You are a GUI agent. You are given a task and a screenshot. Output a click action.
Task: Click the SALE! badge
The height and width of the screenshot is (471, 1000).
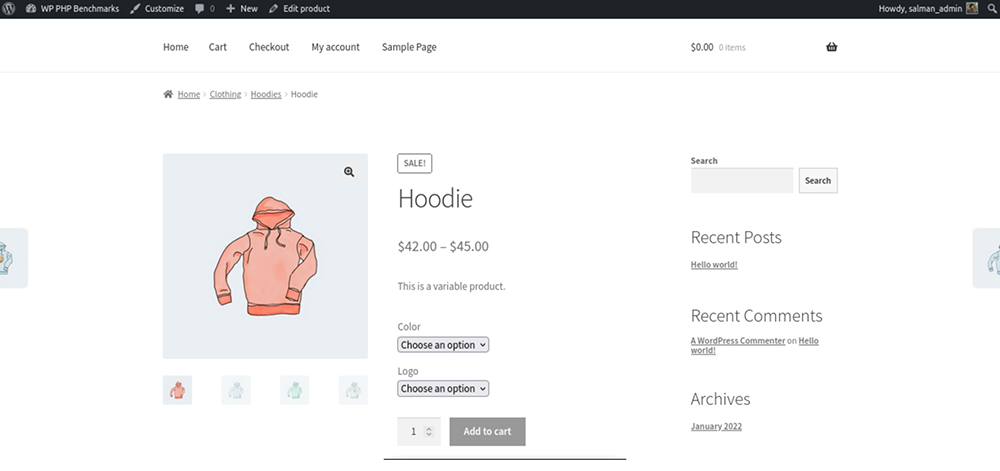pyautogui.click(x=415, y=163)
